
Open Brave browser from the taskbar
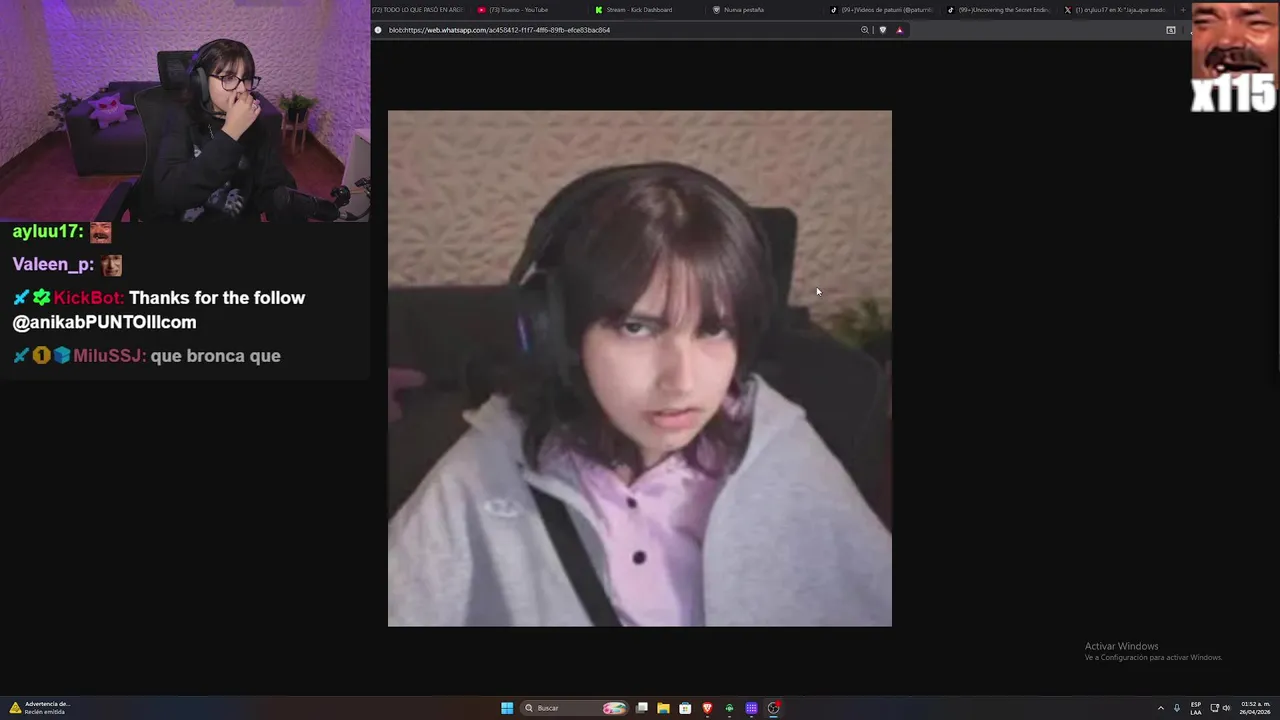(707, 708)
